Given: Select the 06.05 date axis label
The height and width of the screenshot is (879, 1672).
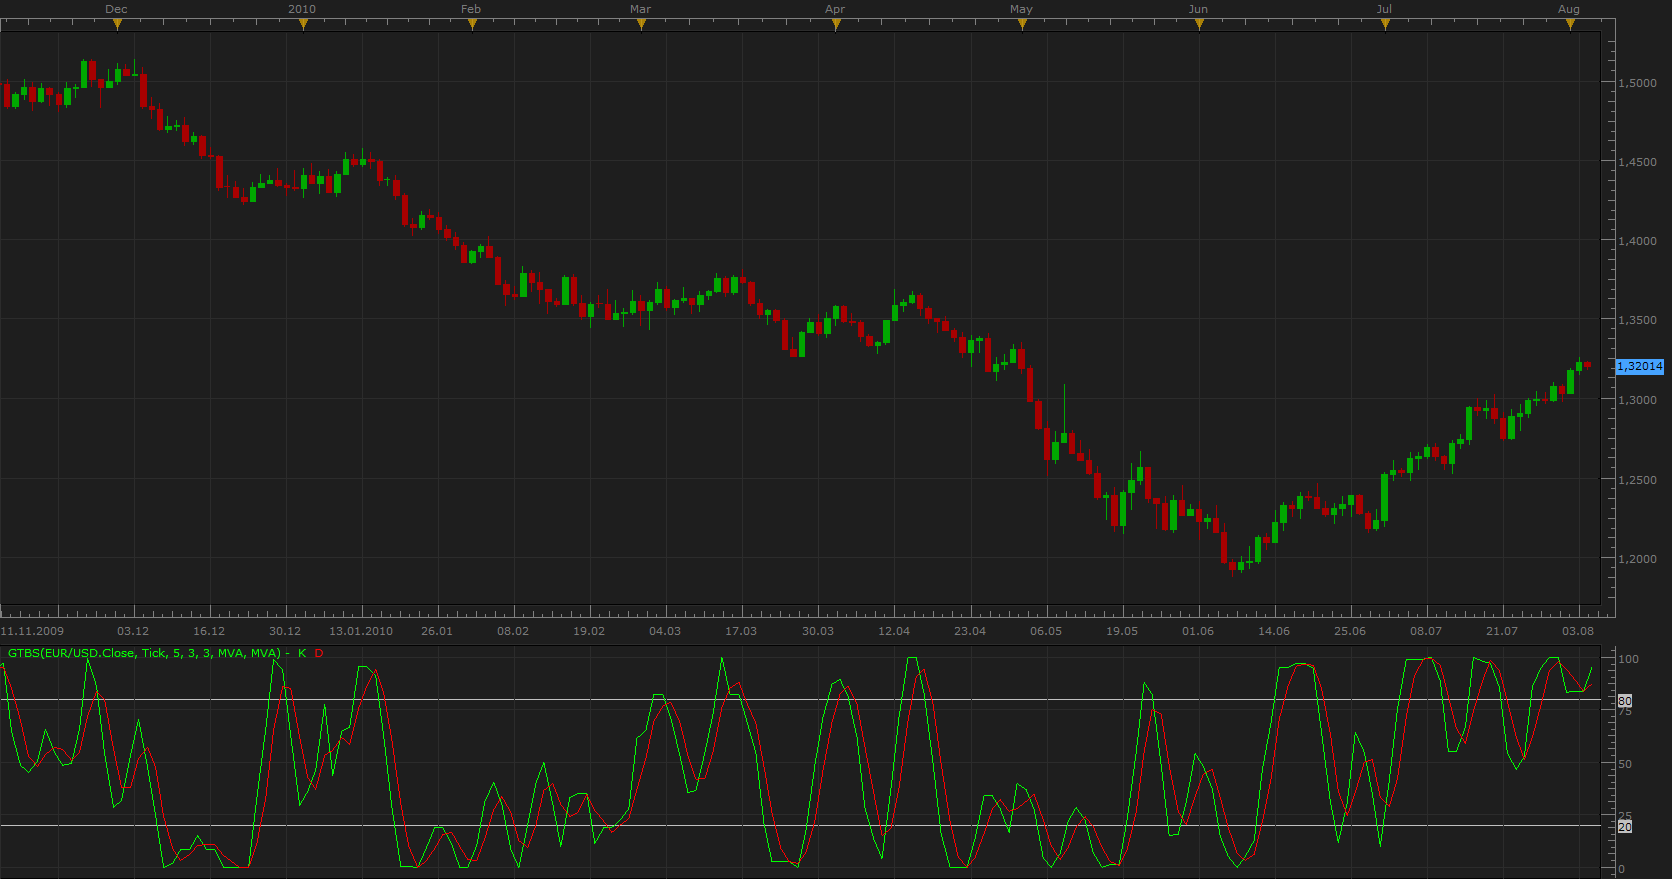Looking at the screenshot, I should click(x=1046, y=631).
